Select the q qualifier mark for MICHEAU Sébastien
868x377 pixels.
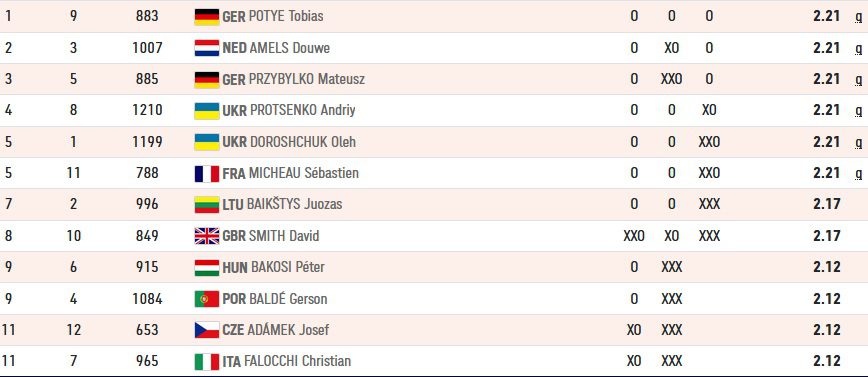[x=859, y=174]
